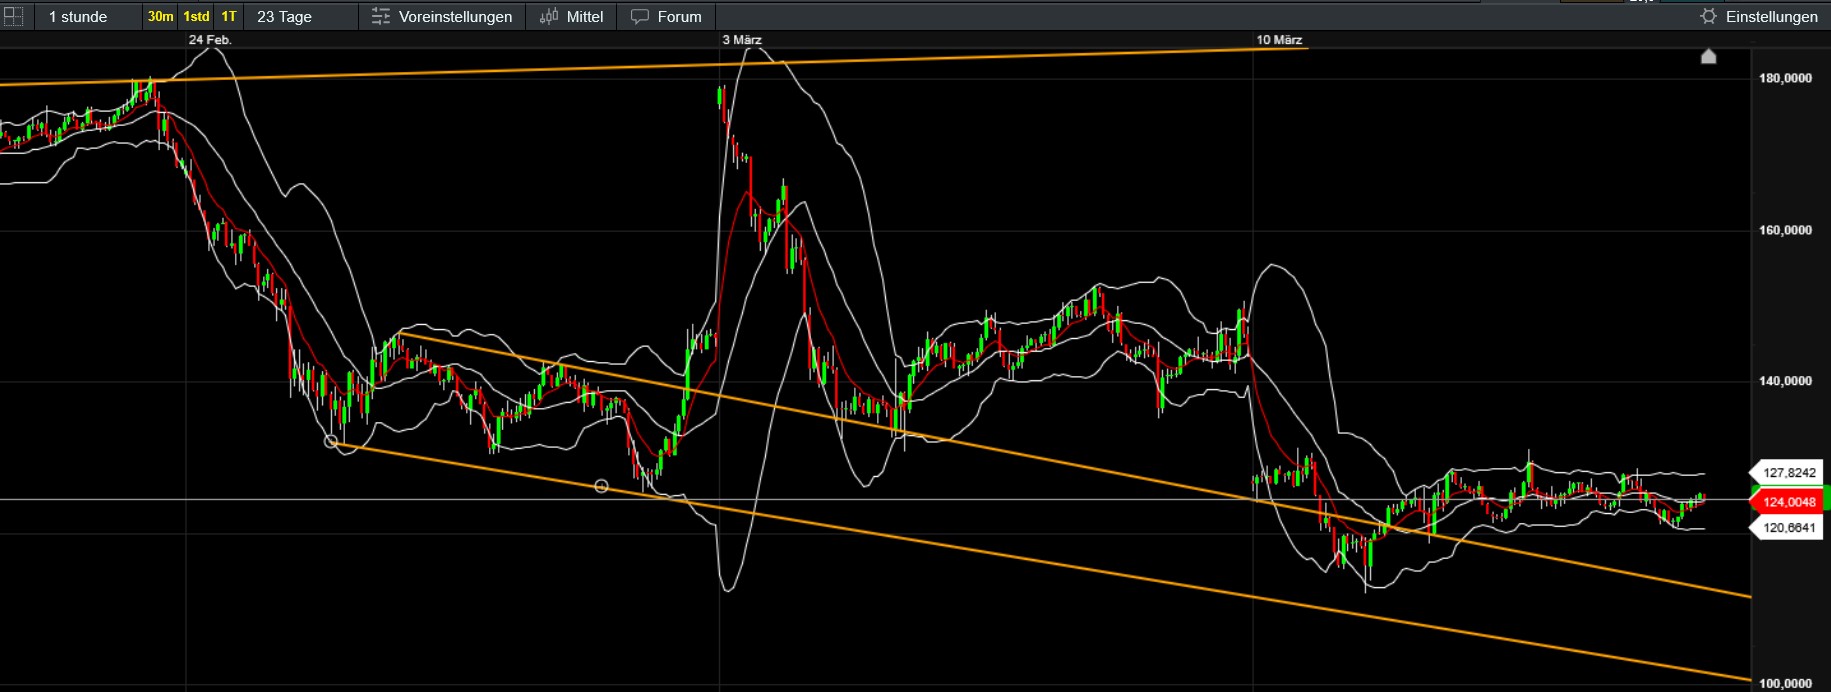Click the '24 Feb.' date axis label
This screenshot has width=1831, height=692.
(210, 40)
